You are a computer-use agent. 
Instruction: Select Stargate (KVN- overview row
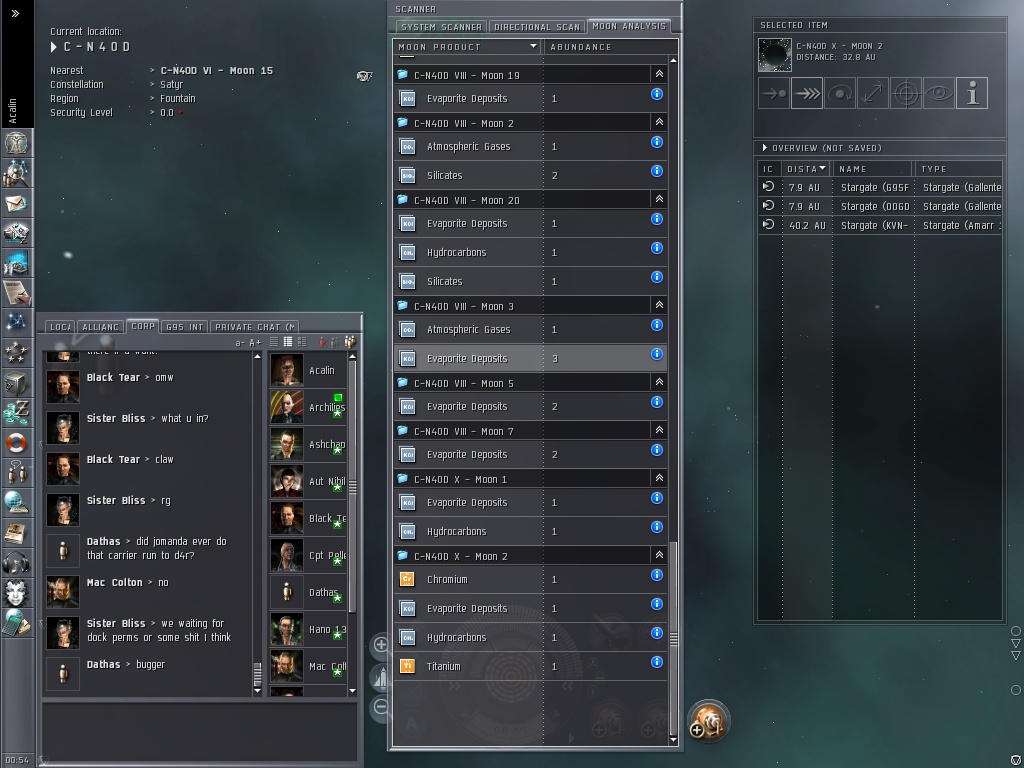880,225
